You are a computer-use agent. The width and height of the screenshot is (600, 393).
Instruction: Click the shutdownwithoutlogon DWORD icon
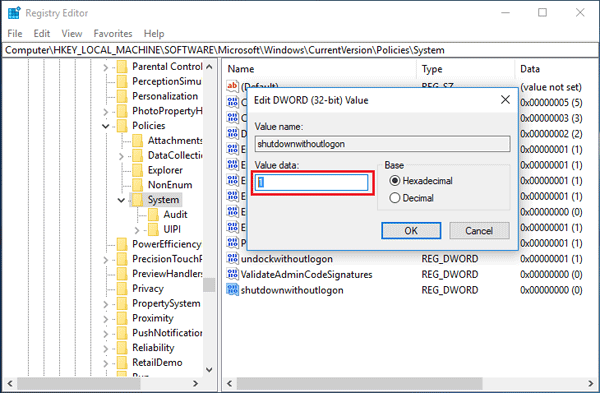coord(232,290)
